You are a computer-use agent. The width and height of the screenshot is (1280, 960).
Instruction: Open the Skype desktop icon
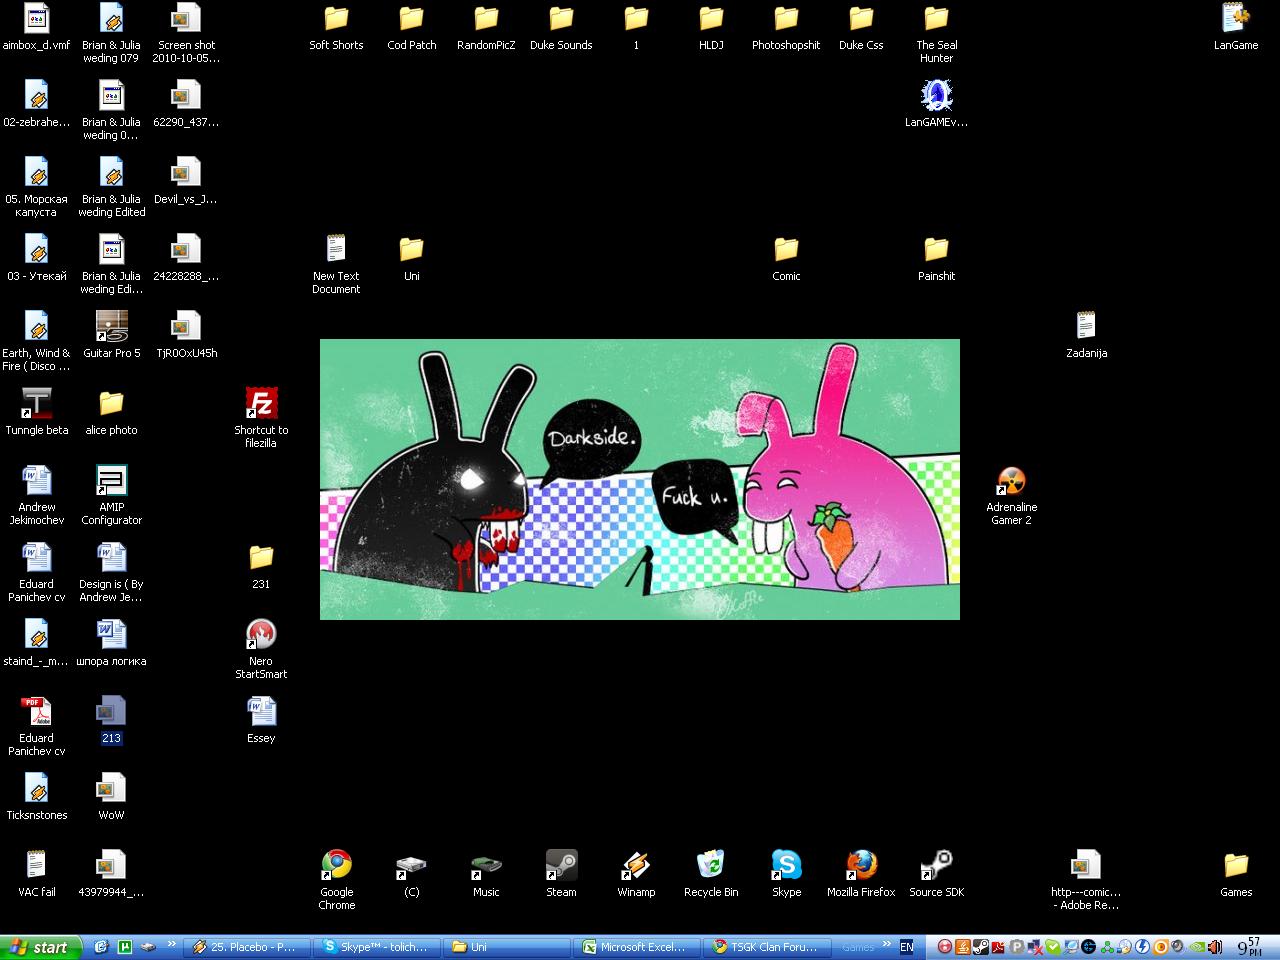[786, 866]
